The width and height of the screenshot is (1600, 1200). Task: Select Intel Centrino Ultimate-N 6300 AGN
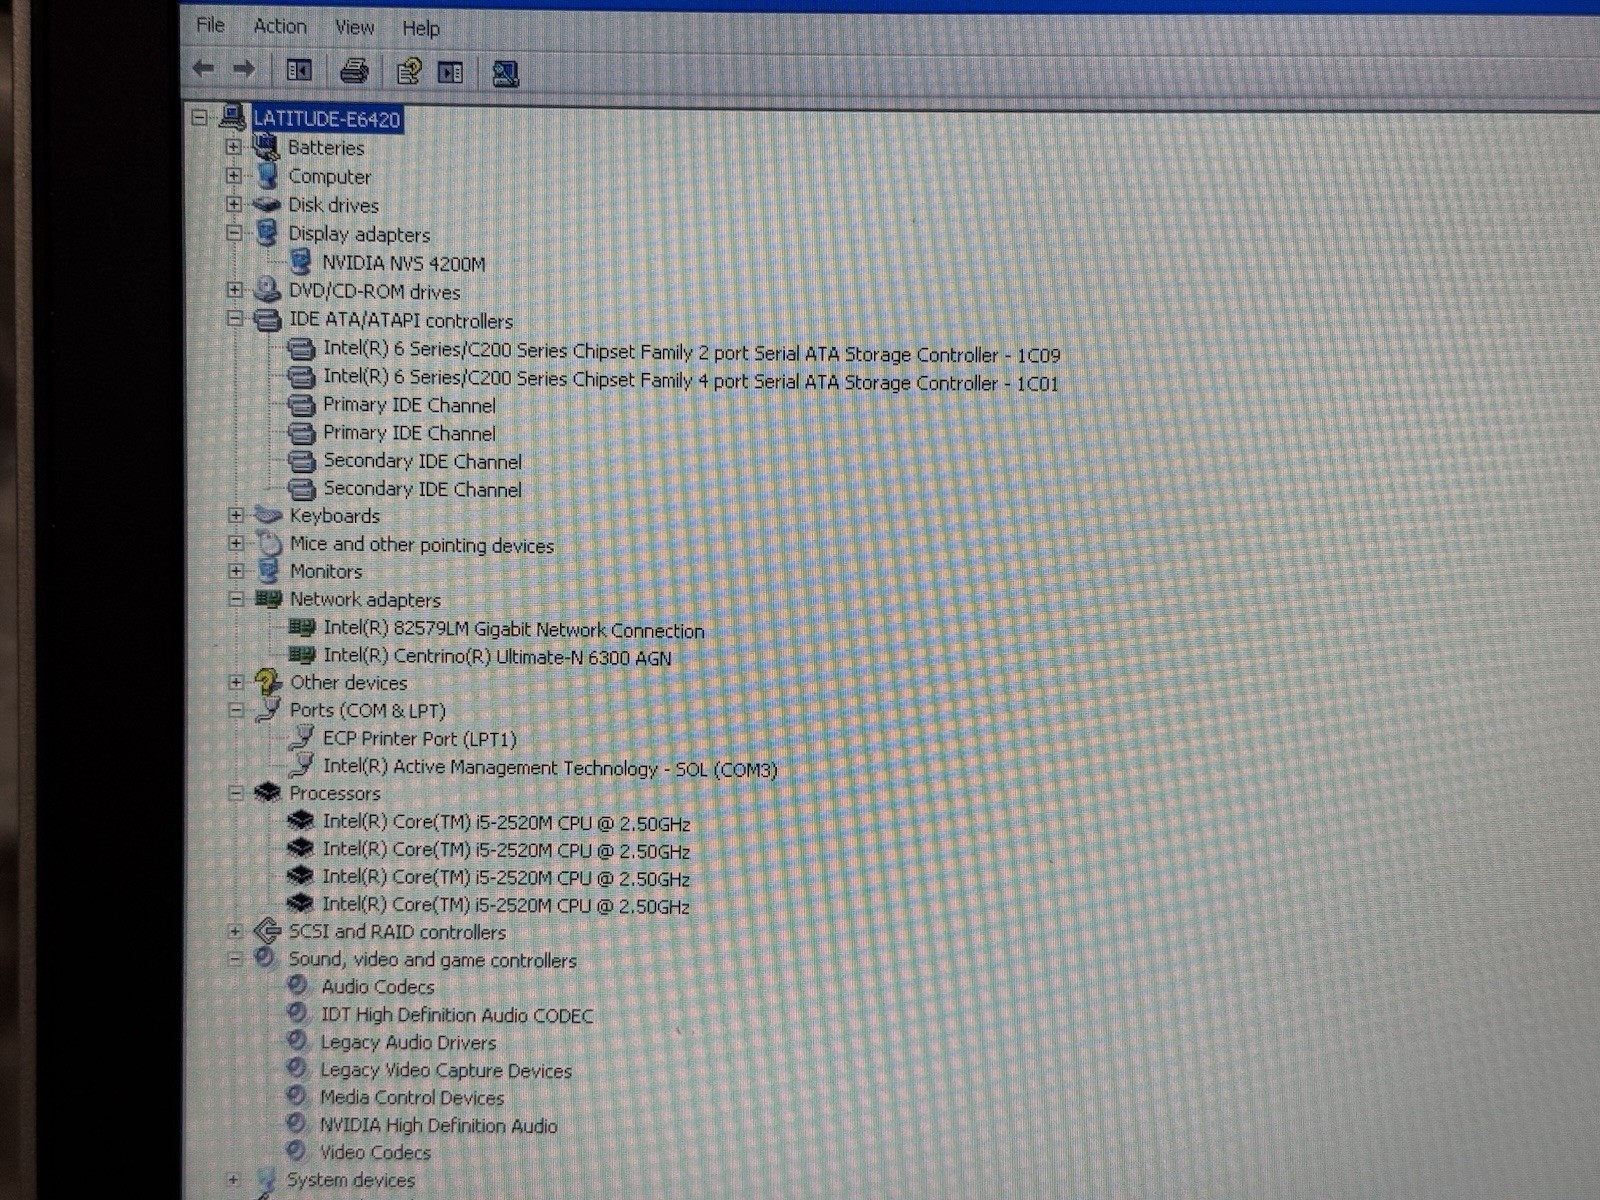497,657
